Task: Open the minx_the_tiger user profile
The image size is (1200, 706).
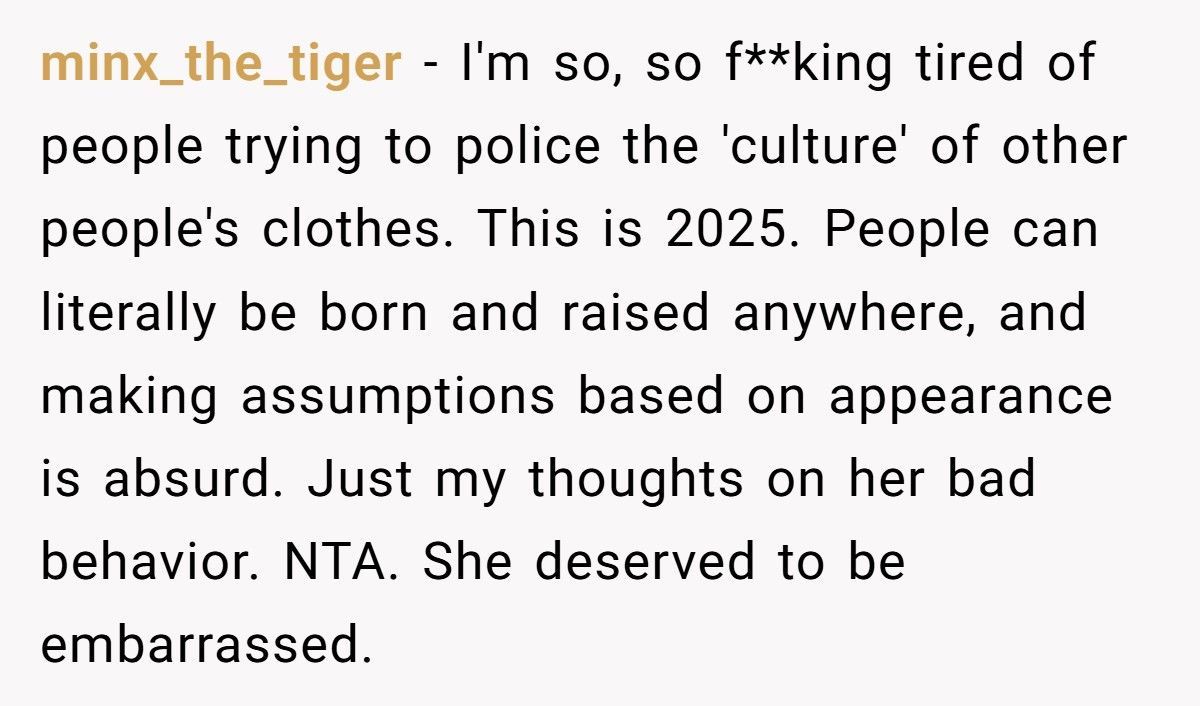Action: pos(221,65)
